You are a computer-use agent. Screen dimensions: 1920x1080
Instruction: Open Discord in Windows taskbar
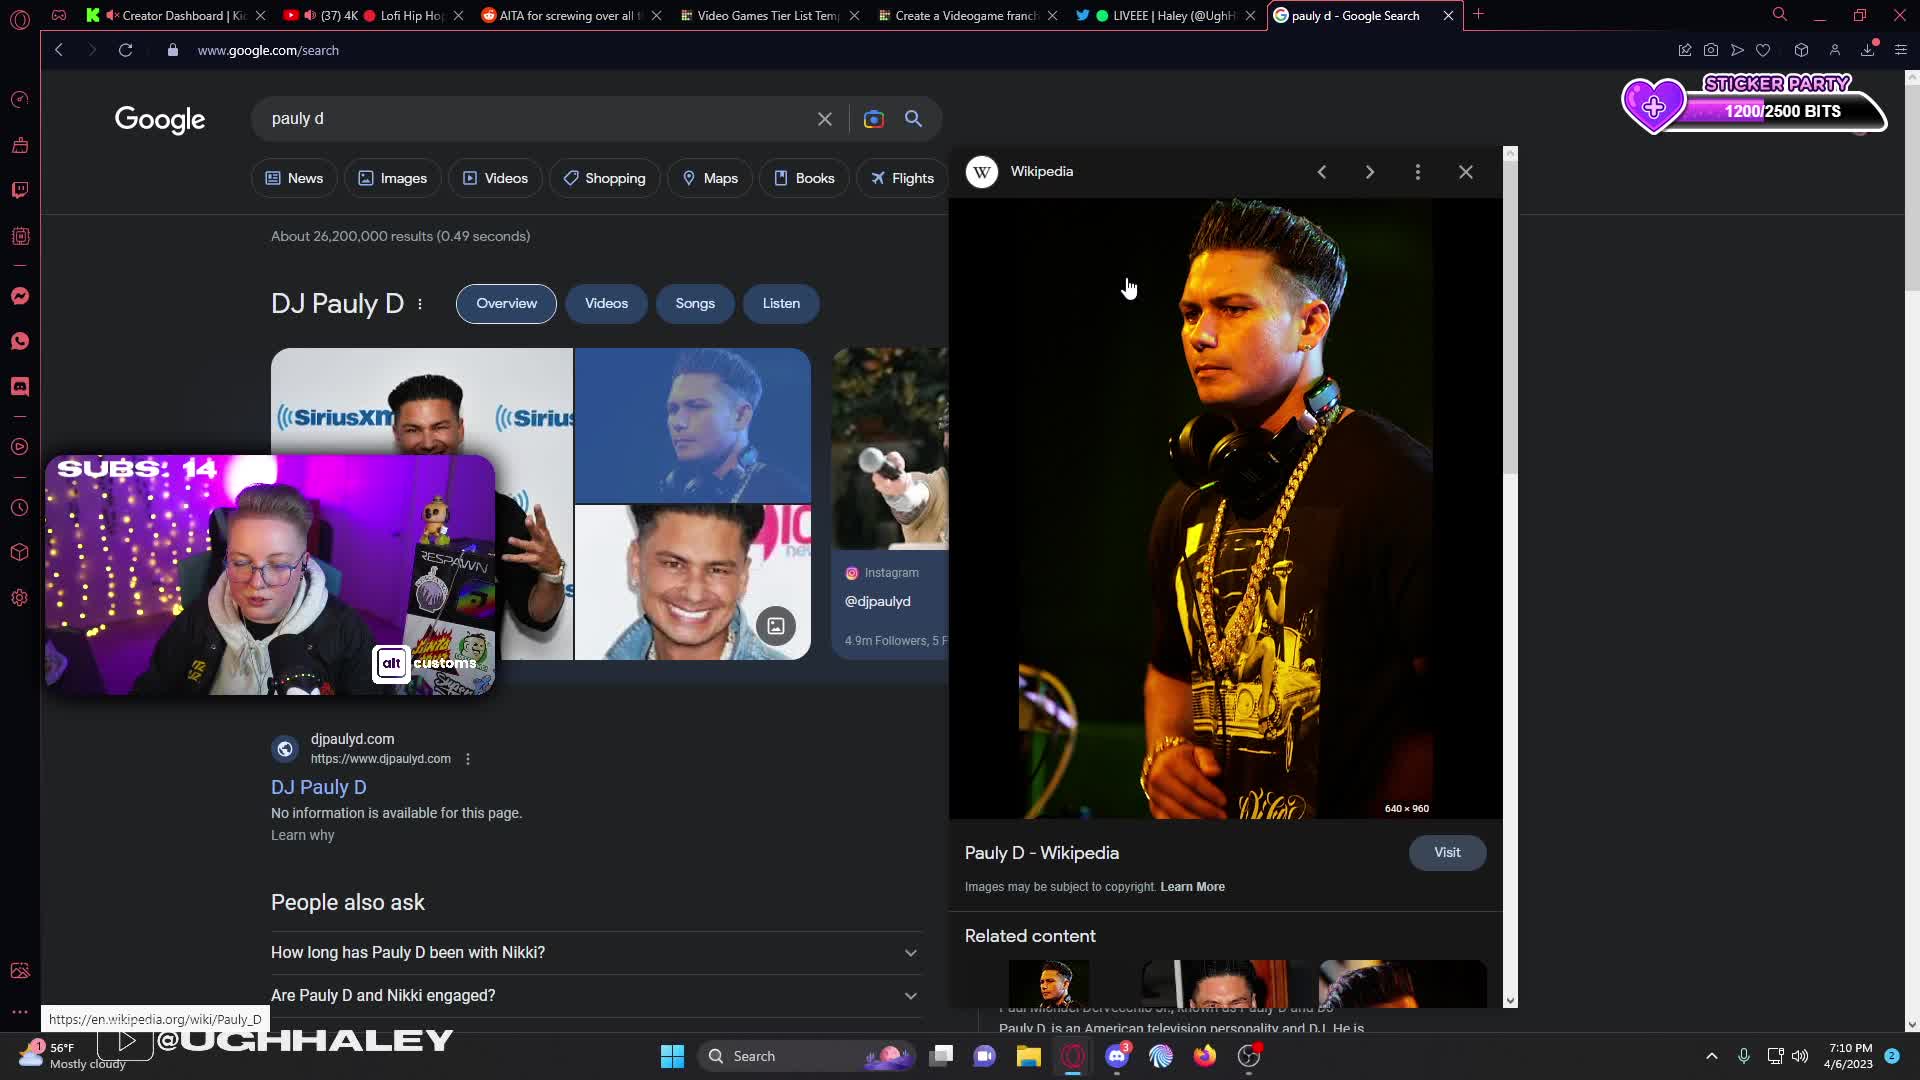coord(1117,1056)
